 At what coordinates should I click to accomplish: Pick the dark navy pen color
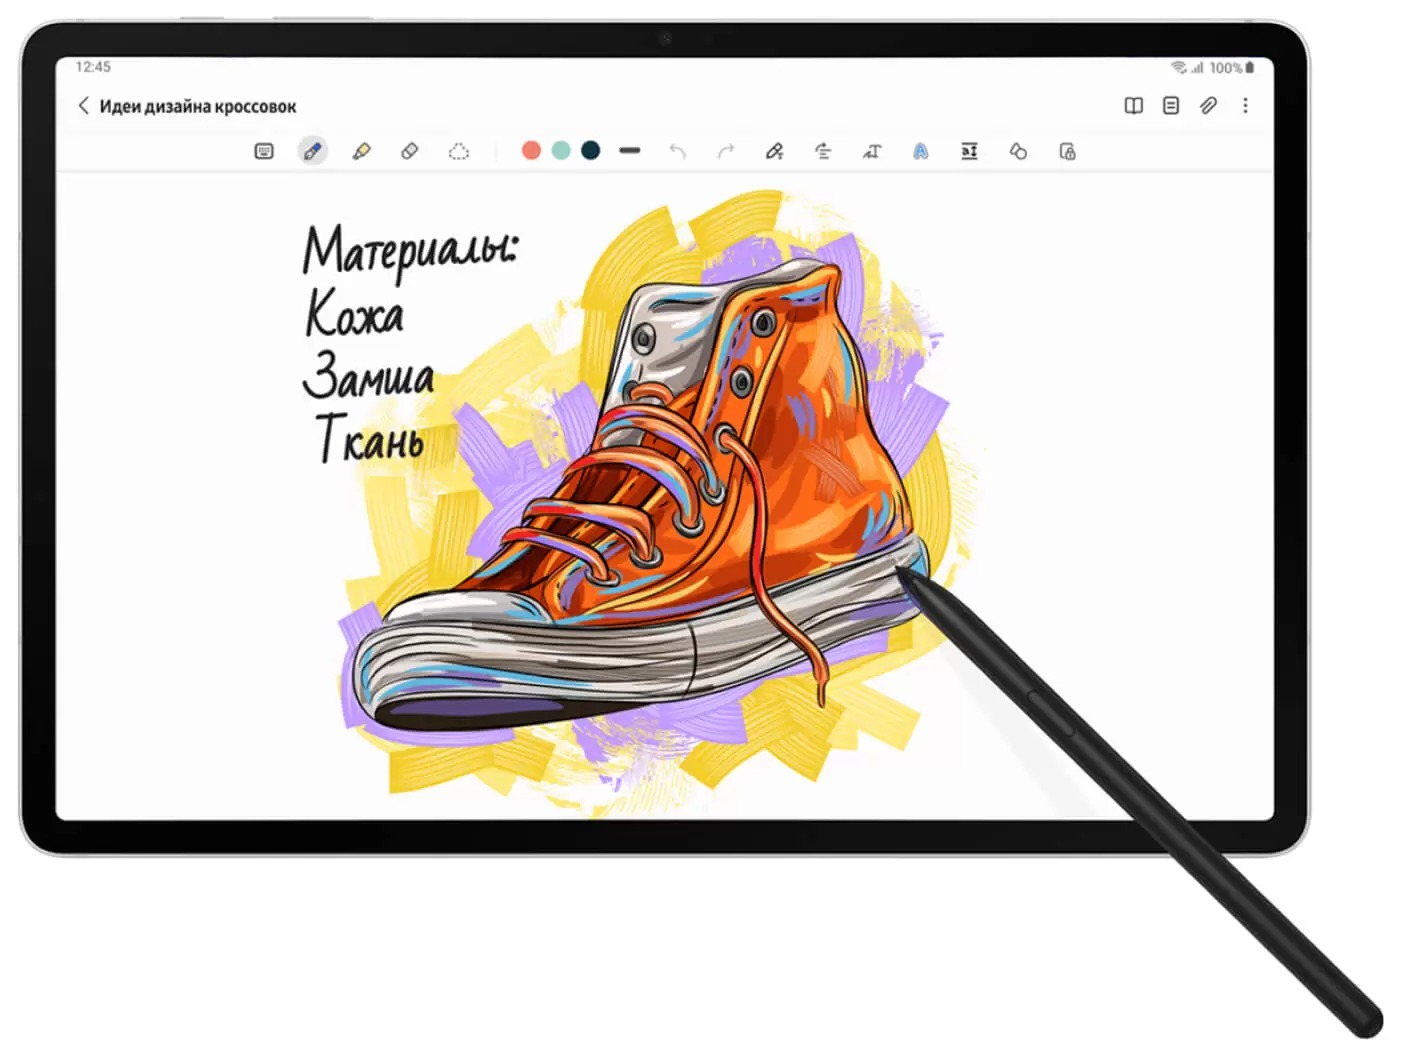tap(591, 151)
